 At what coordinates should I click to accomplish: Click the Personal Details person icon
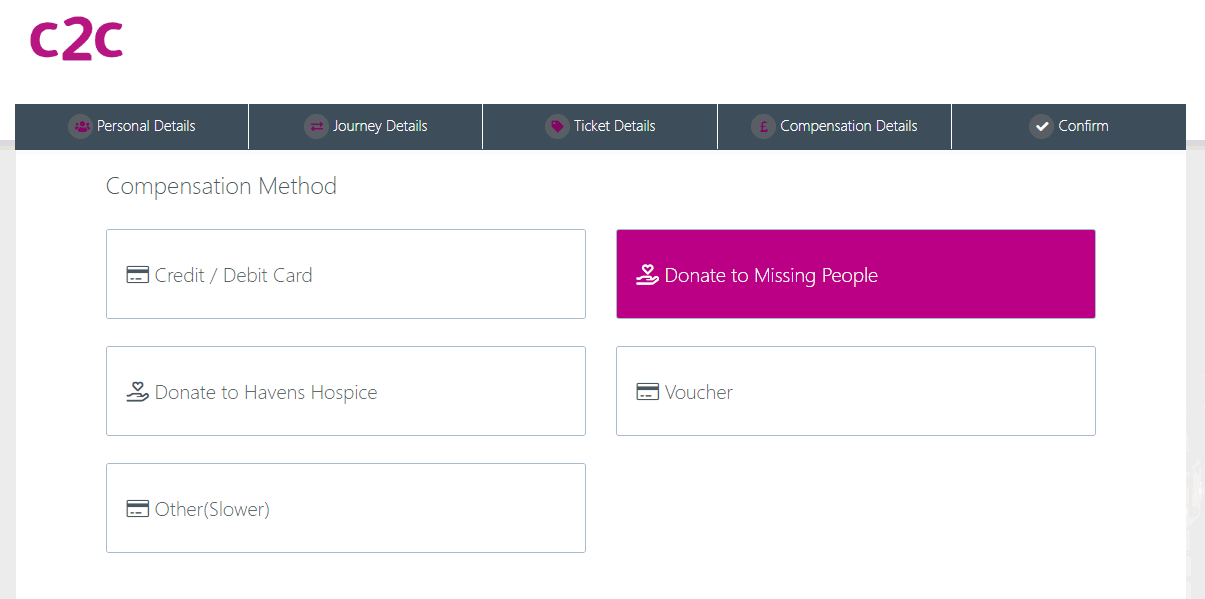[x=80, y=126]
